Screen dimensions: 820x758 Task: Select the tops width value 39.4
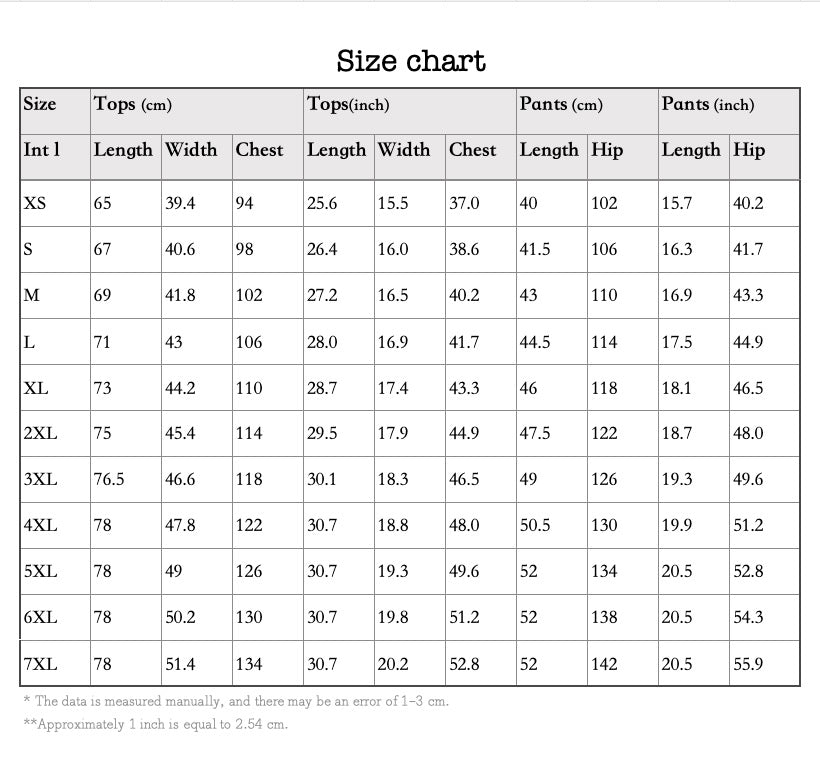[x=180, y=203]
